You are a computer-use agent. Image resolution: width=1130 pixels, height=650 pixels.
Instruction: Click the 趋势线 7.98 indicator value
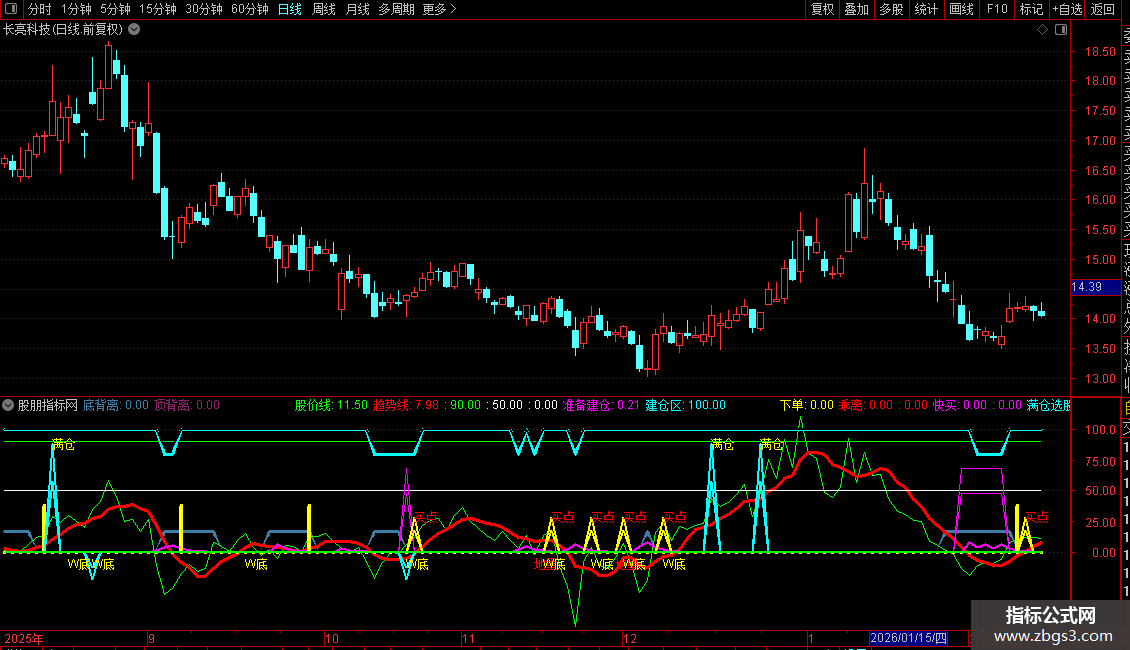click(406, 405)
